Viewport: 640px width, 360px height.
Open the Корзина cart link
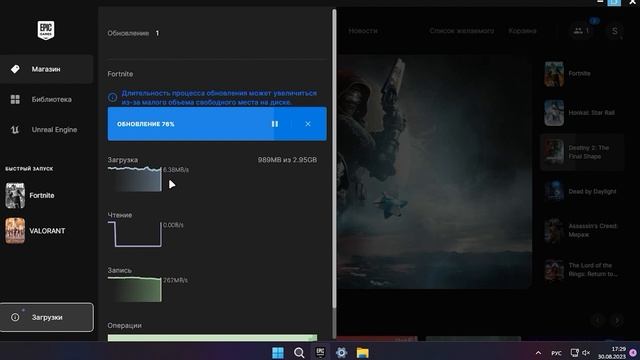(522, 31)
